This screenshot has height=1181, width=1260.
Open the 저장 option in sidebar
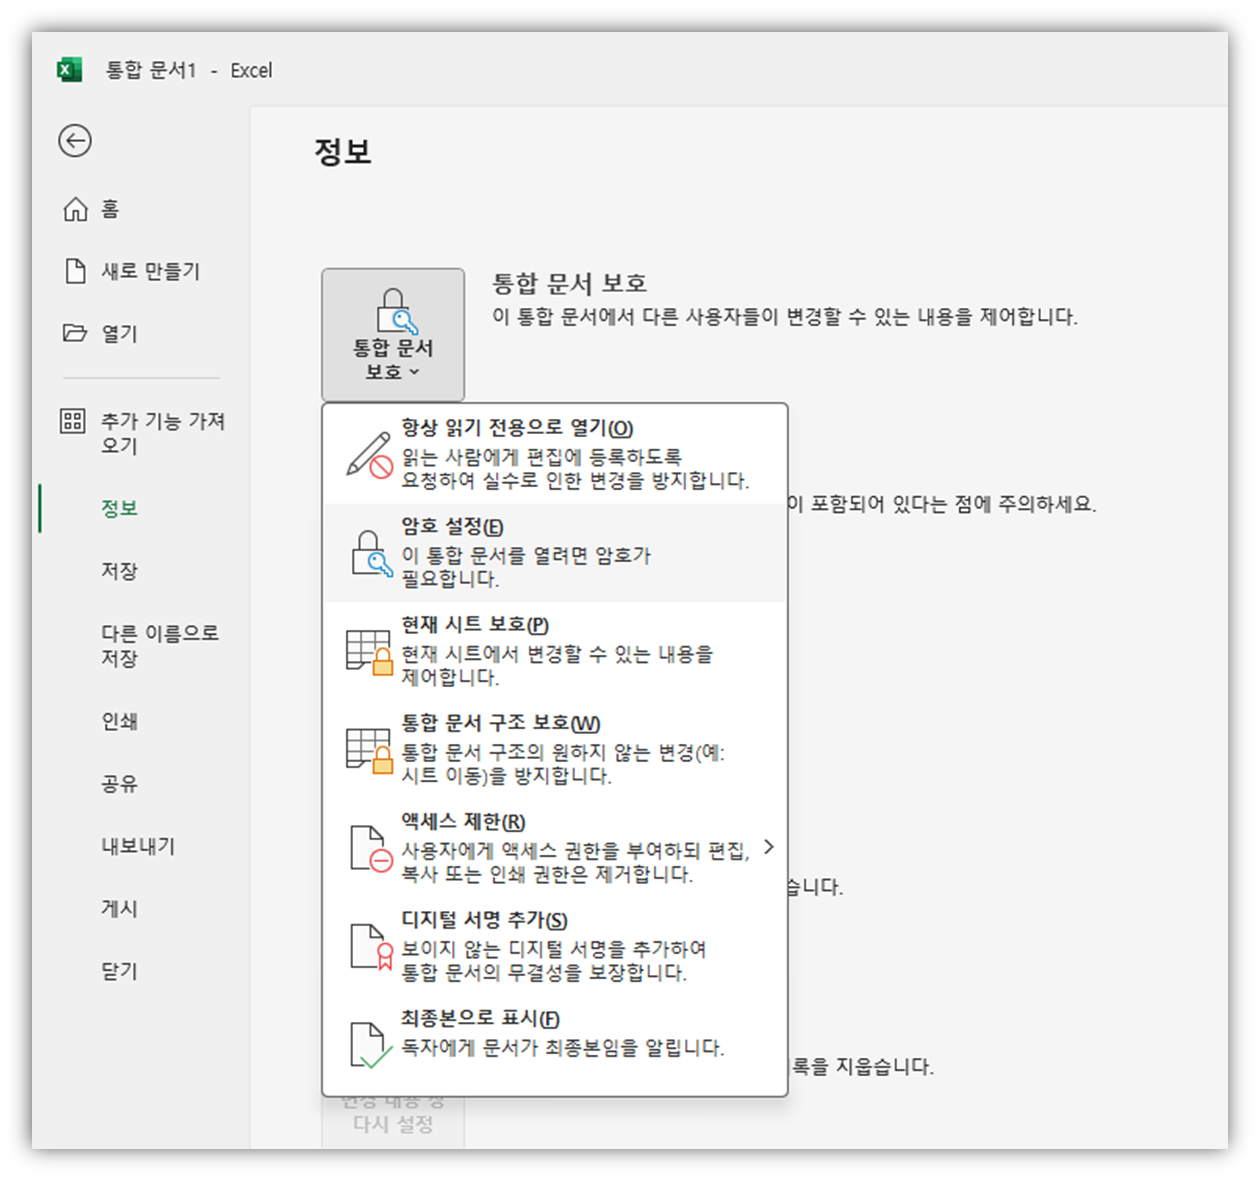coord(120,571)
